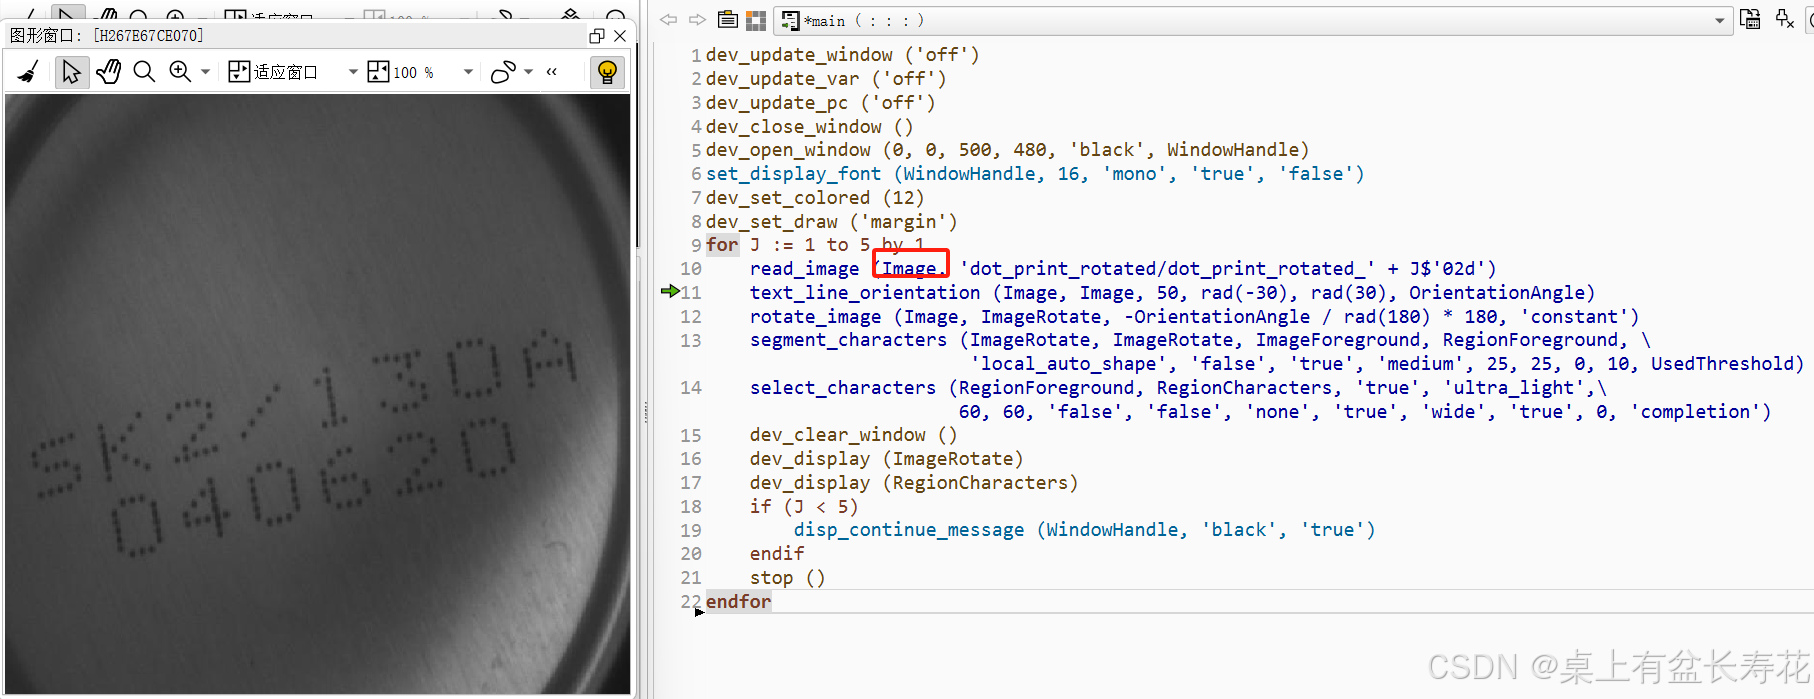
Task: Click code line dev_display (ImageRotate)
Action: coord(886,459)
